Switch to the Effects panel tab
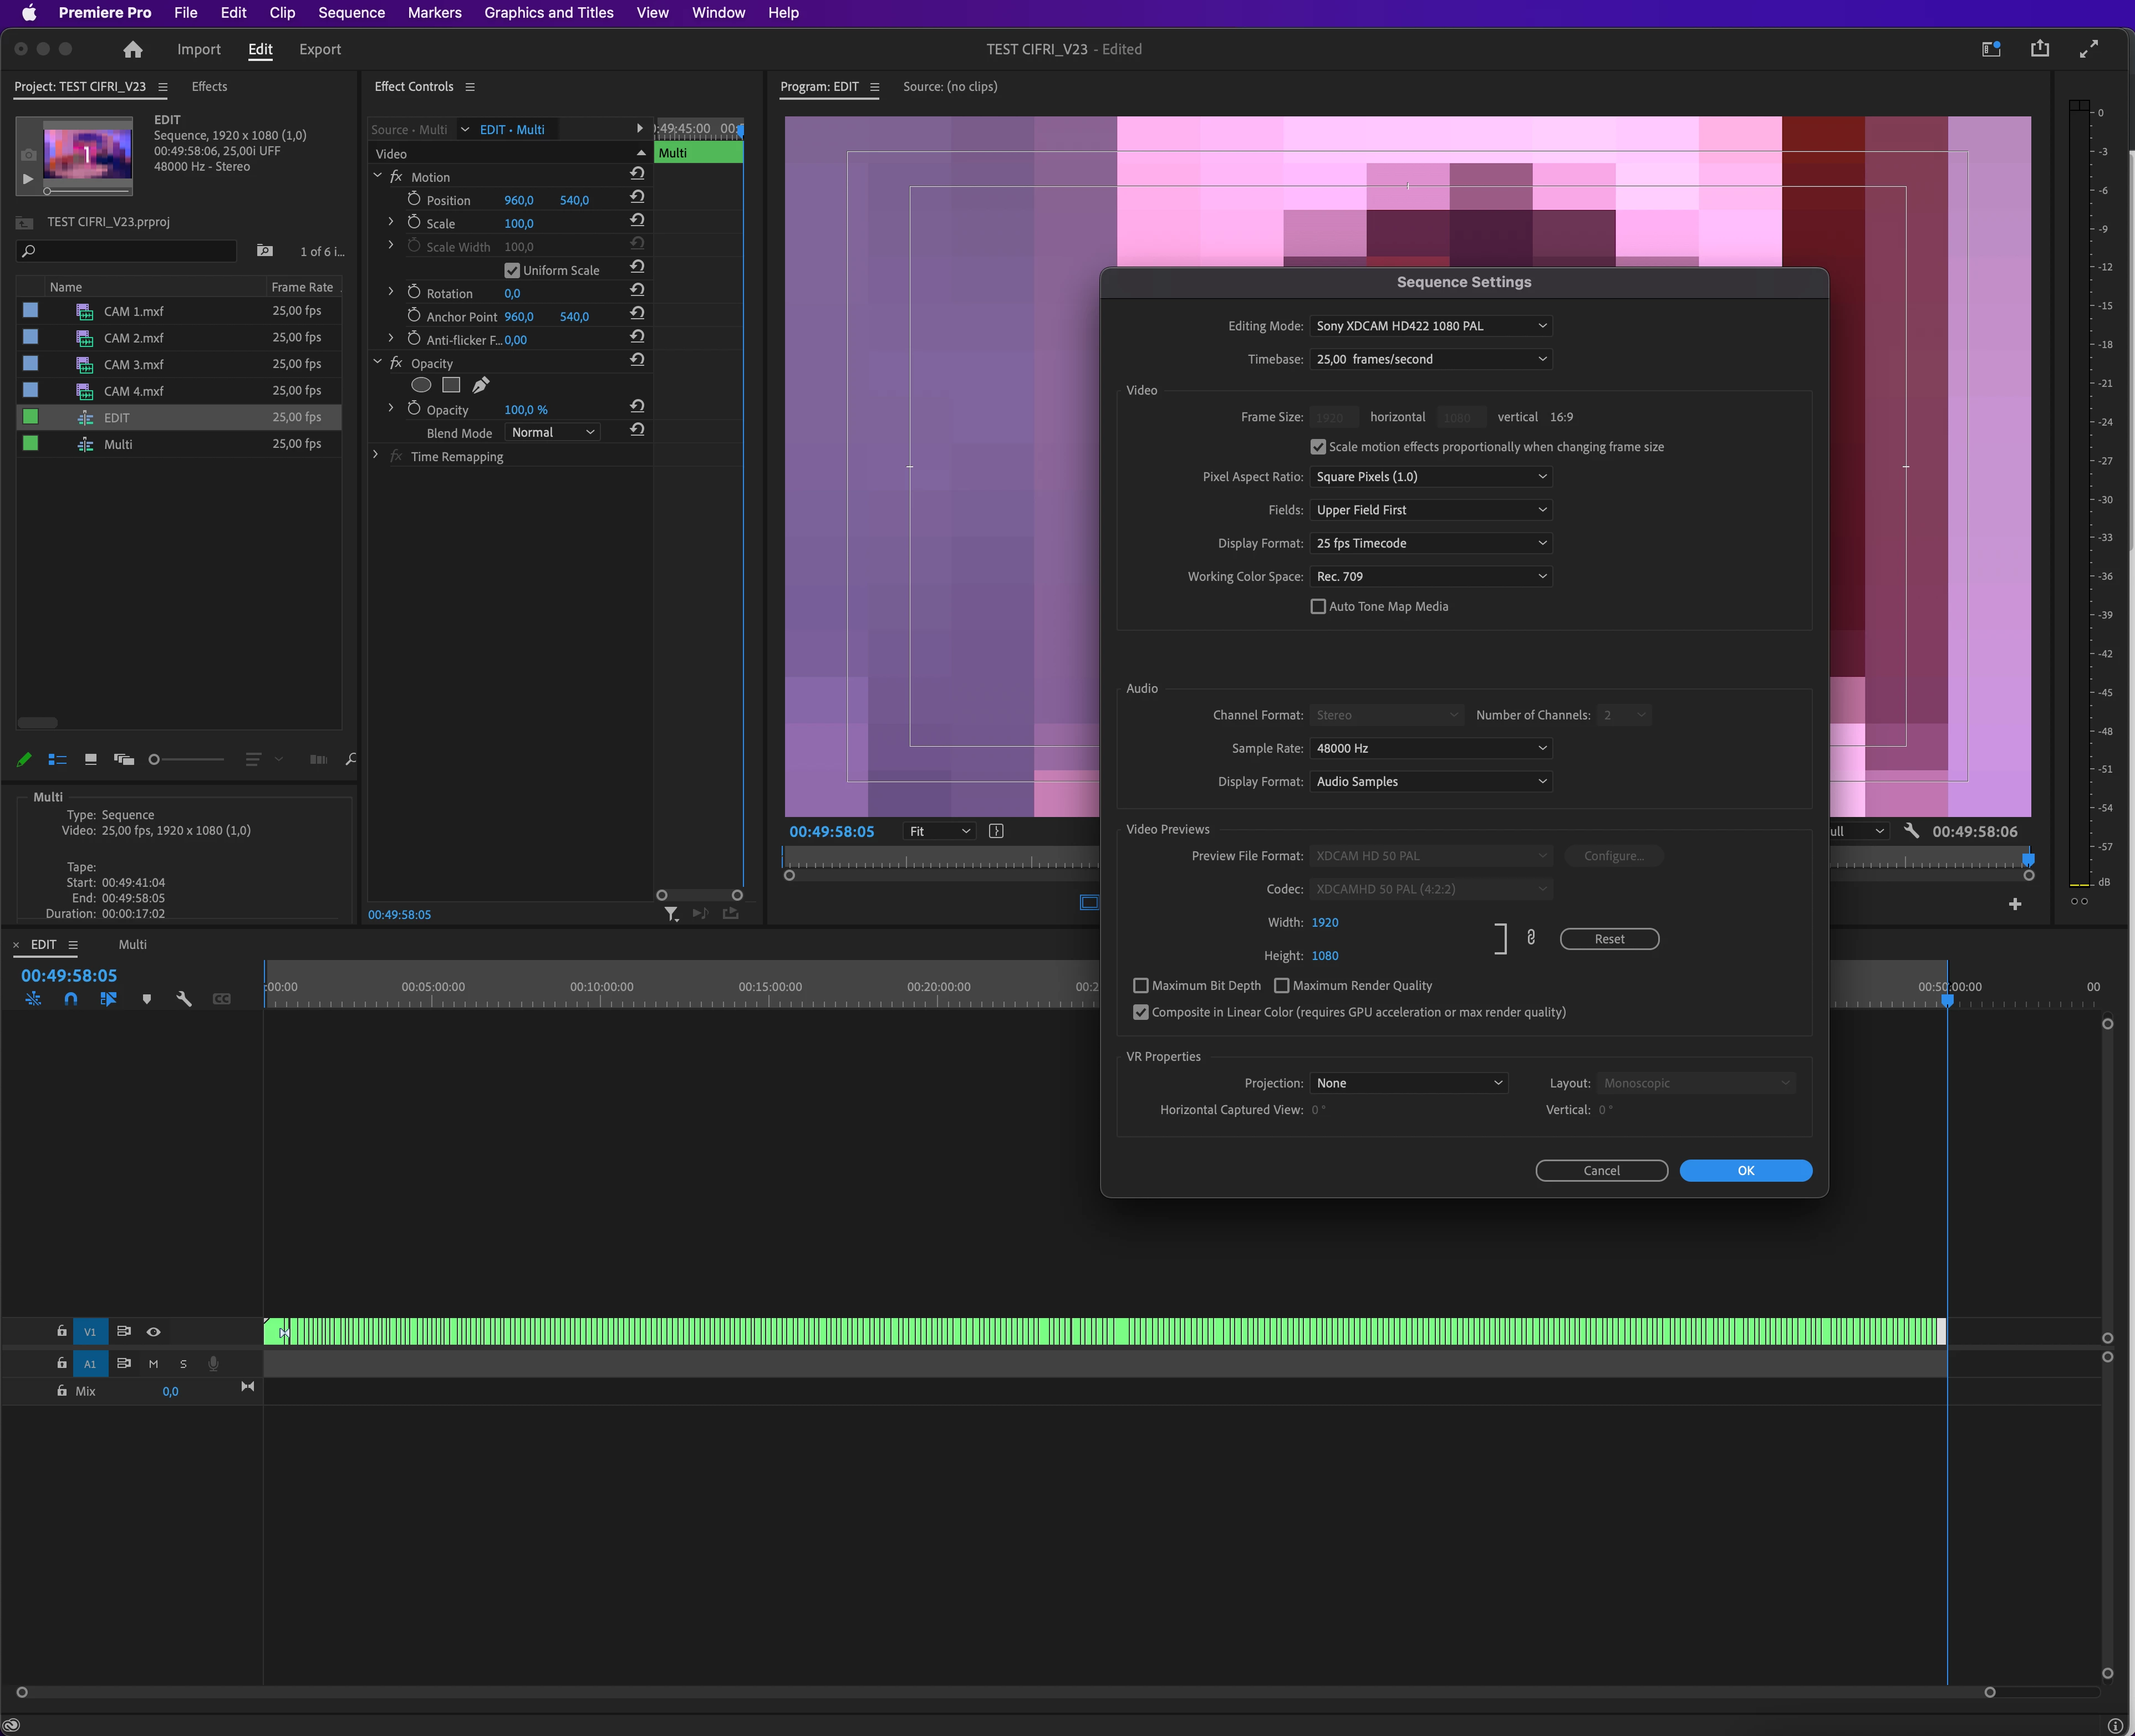2135x1736 pixels. [209, 87]
